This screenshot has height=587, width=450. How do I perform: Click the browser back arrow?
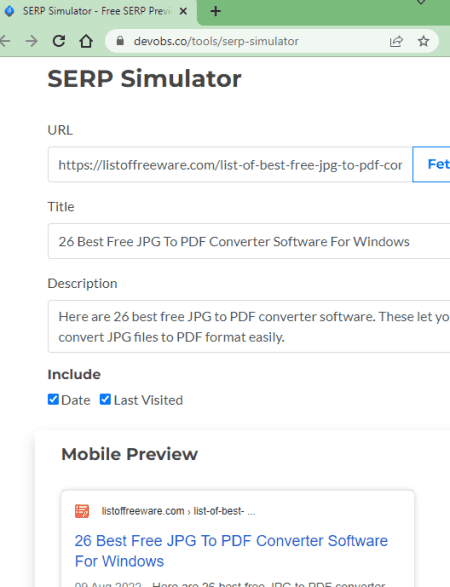(x=4, y=41)
